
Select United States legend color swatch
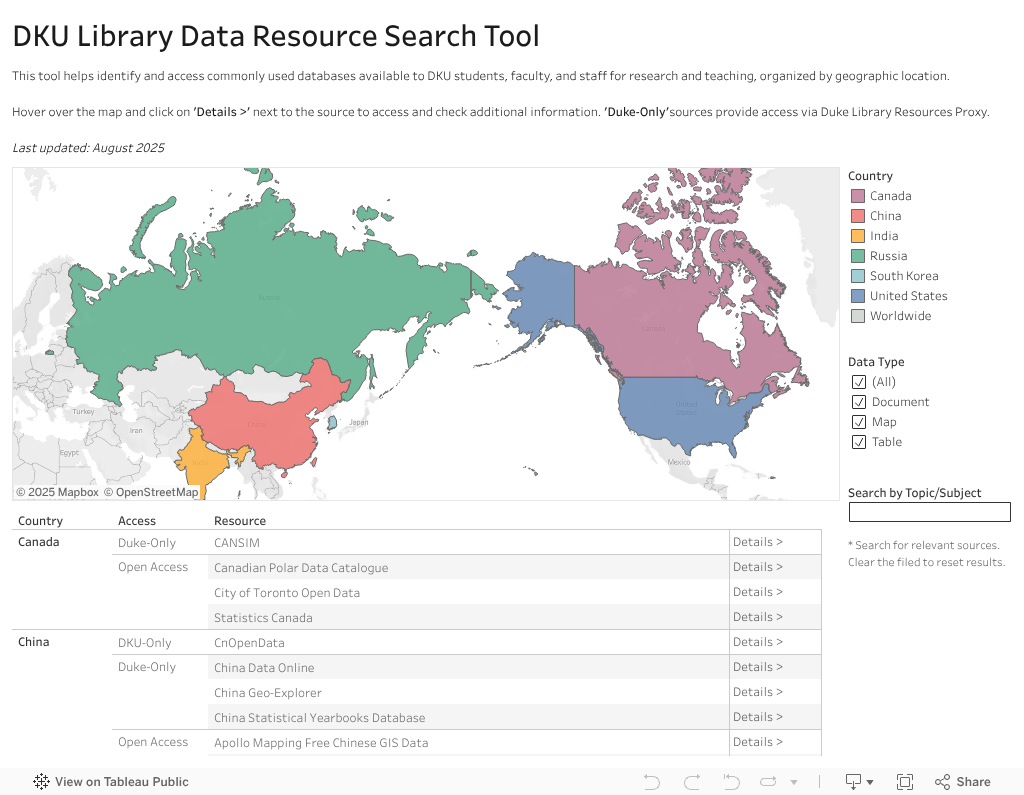coord(857,296)
